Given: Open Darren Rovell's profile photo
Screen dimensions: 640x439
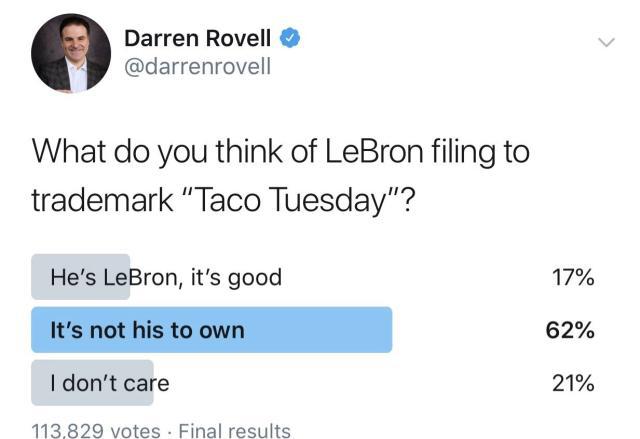Looking at the screenshot, I should tap(71, 54).
